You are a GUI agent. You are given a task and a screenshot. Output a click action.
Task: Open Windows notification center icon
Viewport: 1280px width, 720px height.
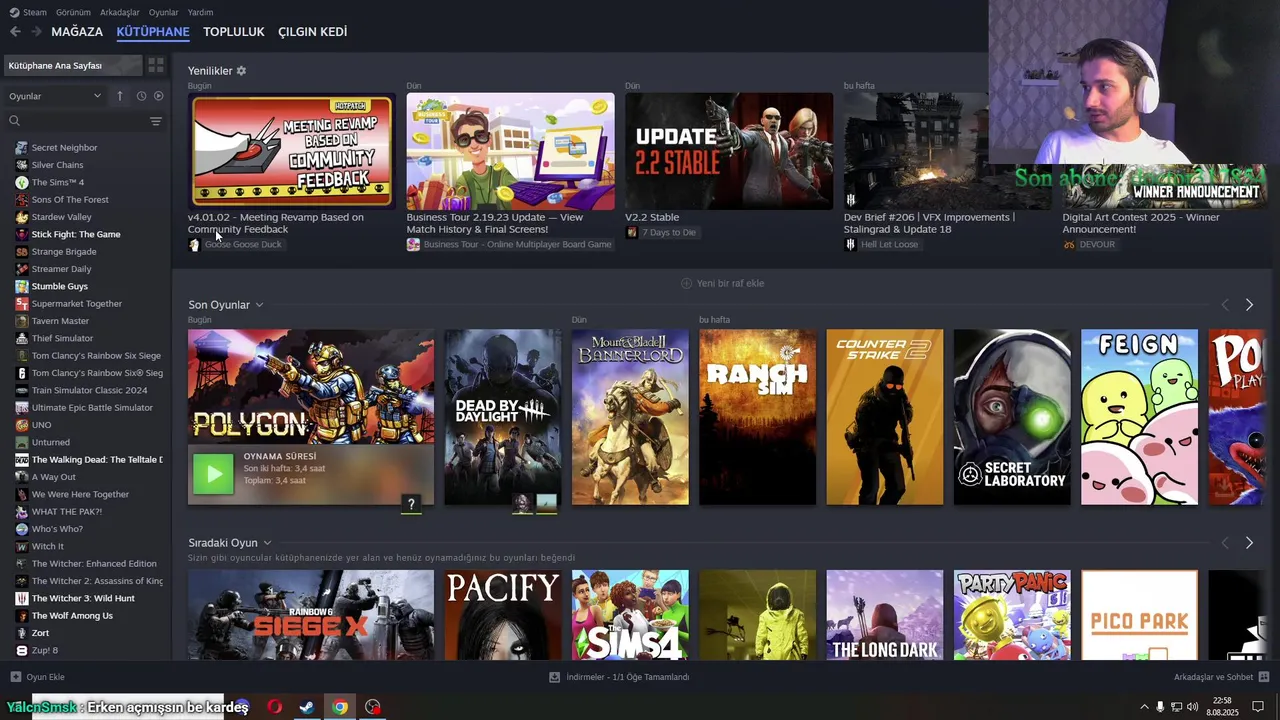1258,707
